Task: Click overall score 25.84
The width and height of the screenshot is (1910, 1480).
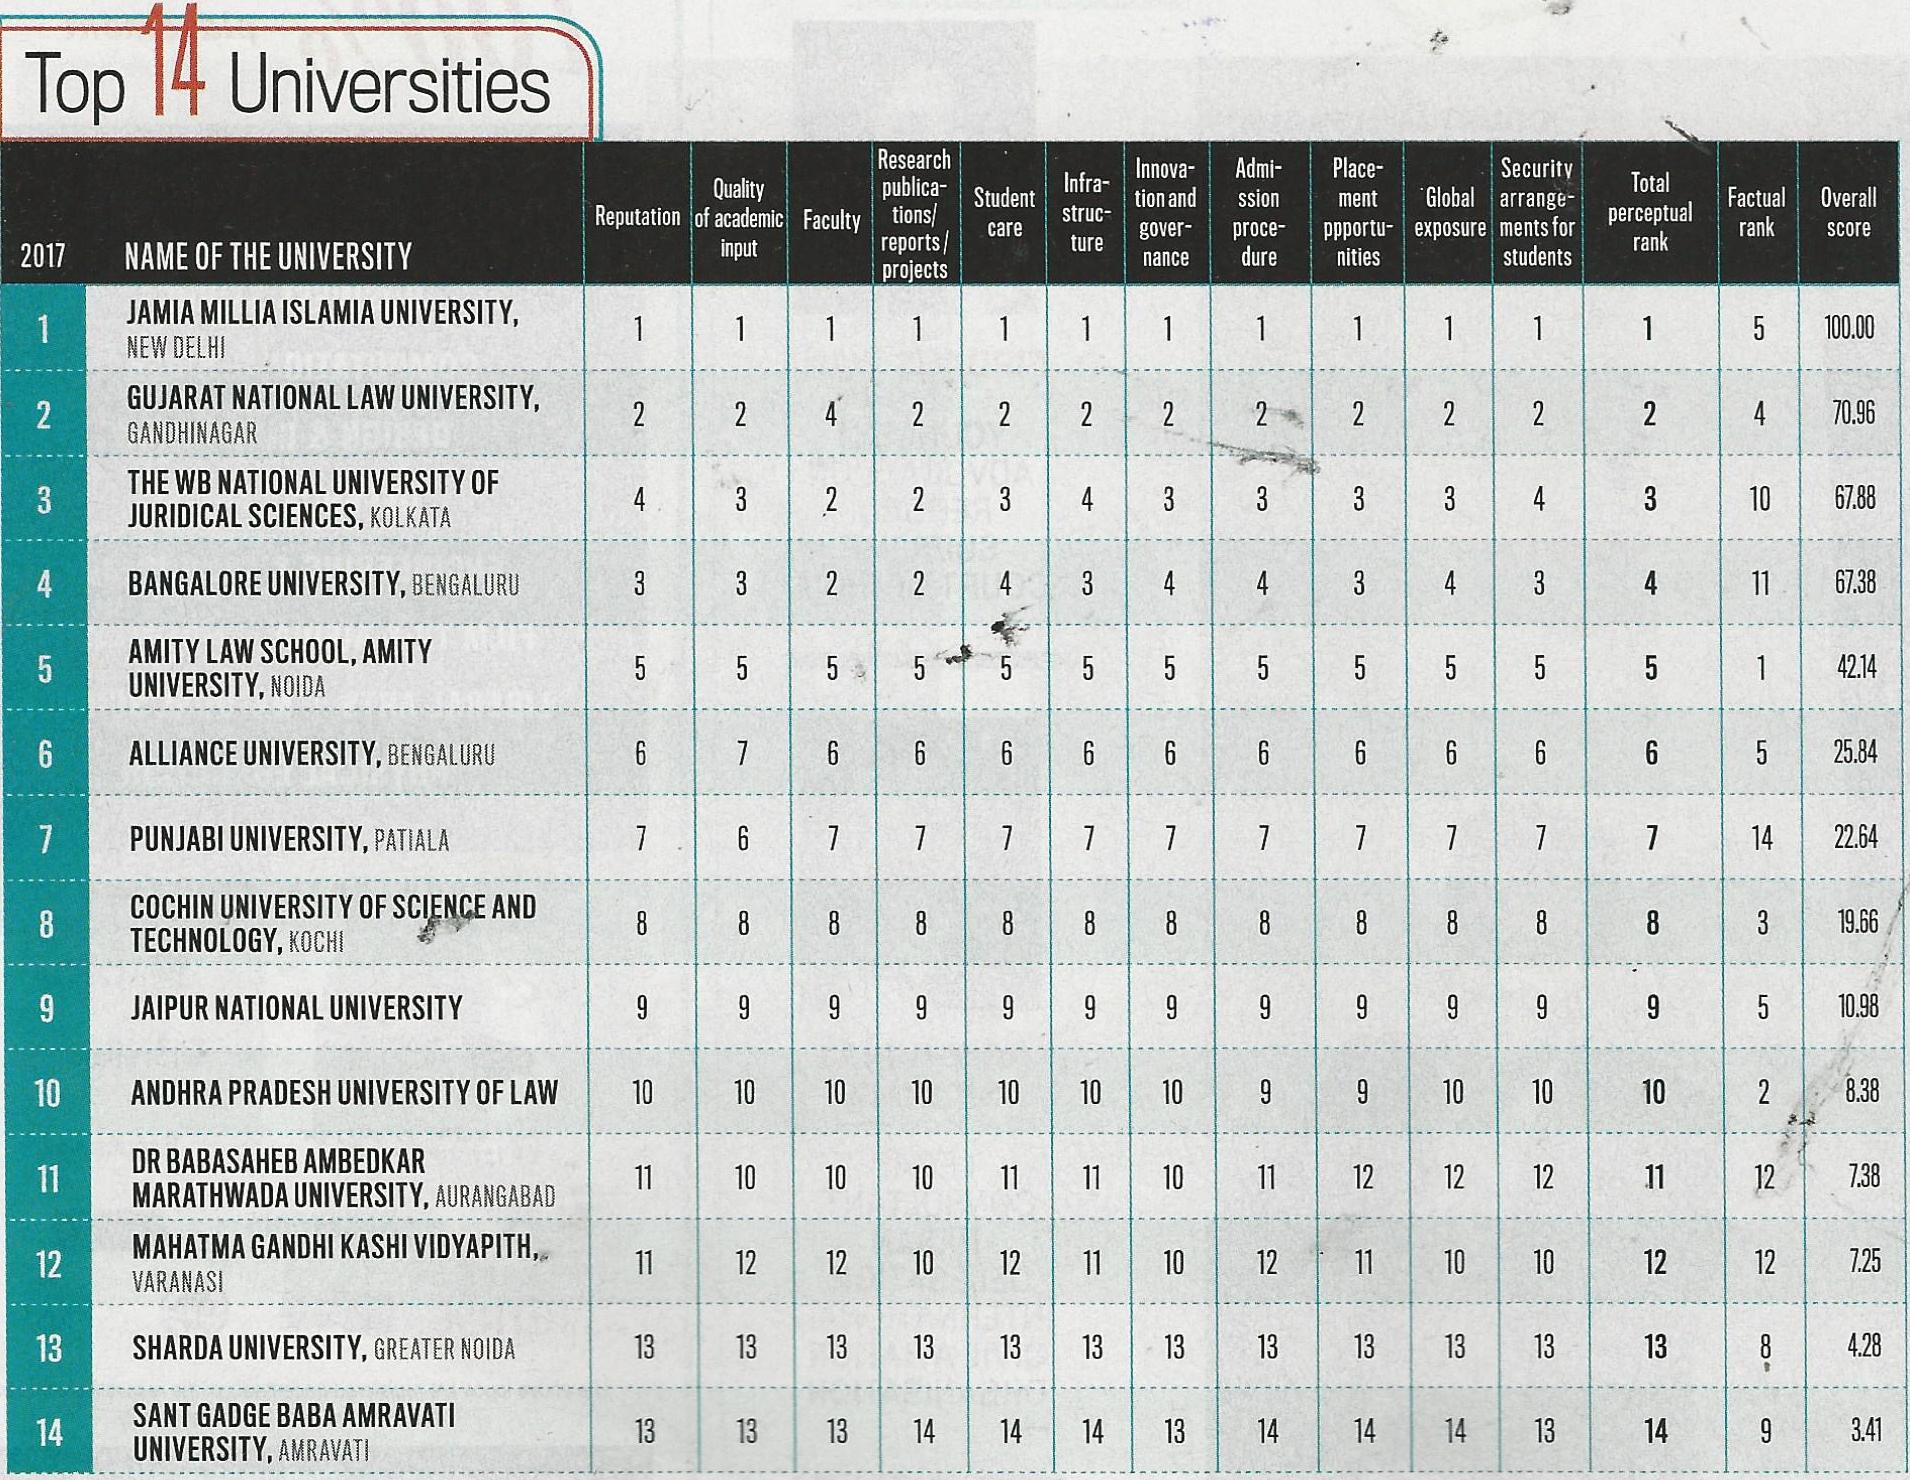Action: [1856, 752]
